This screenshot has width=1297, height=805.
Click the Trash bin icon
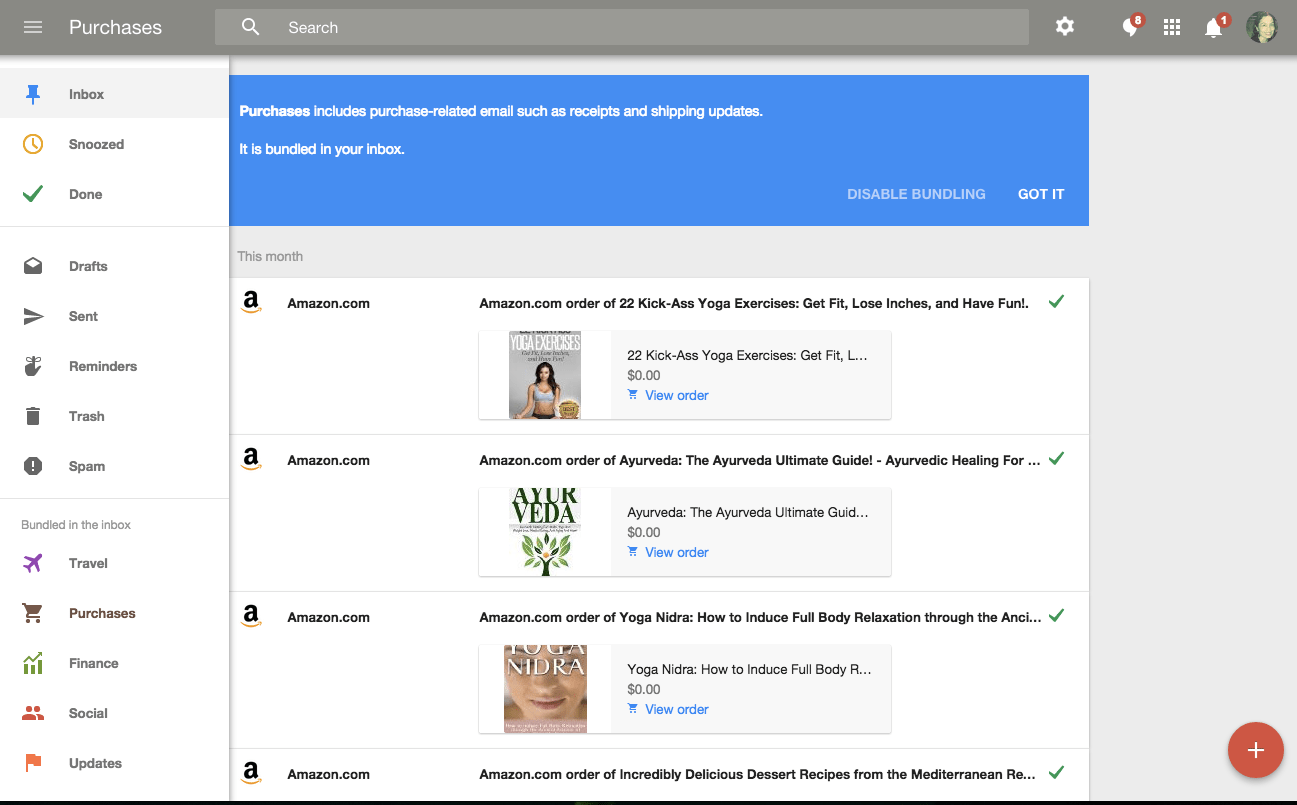33,416
